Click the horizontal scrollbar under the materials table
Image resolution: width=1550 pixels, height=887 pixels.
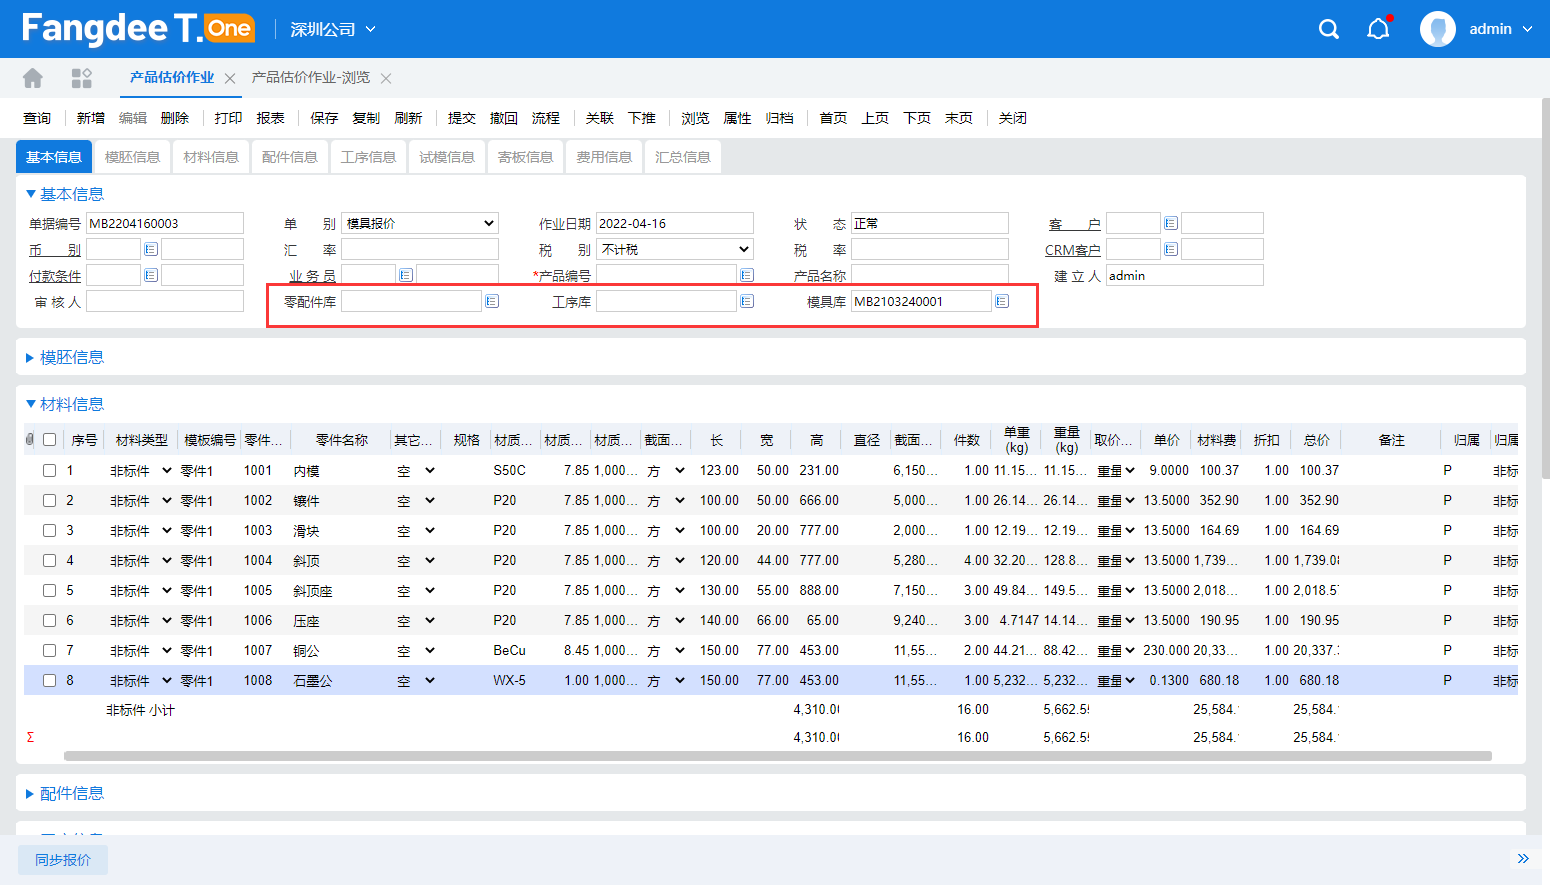[x=777, y=756]
